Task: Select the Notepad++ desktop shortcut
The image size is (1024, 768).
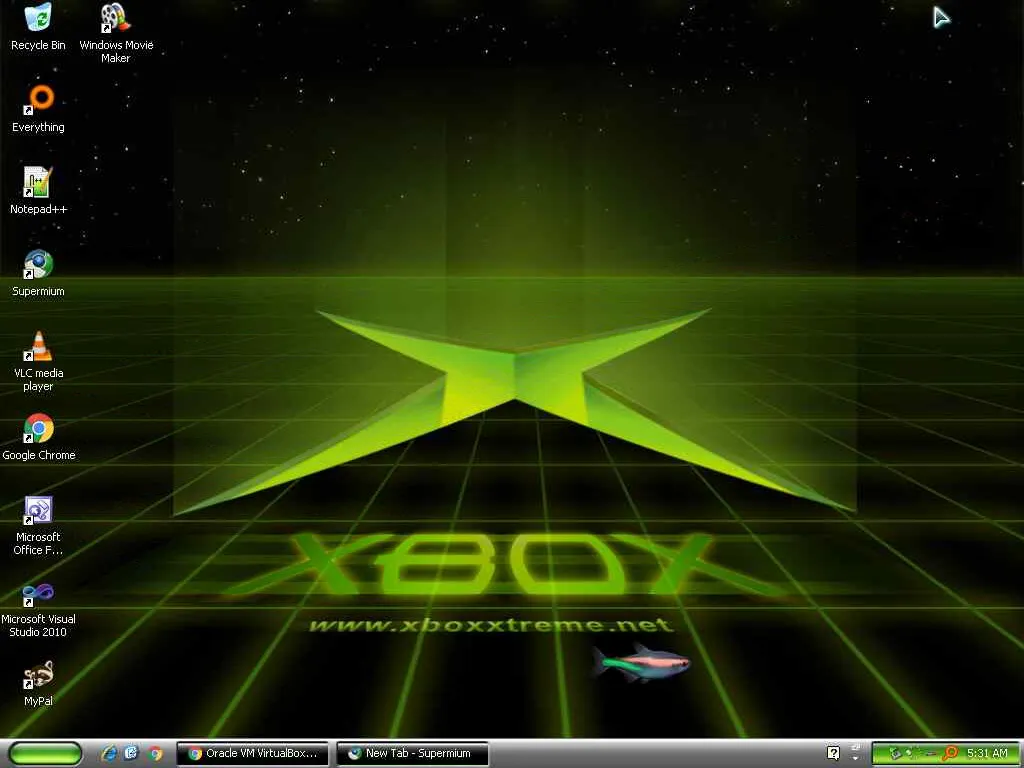Action: tap(38, 191)
